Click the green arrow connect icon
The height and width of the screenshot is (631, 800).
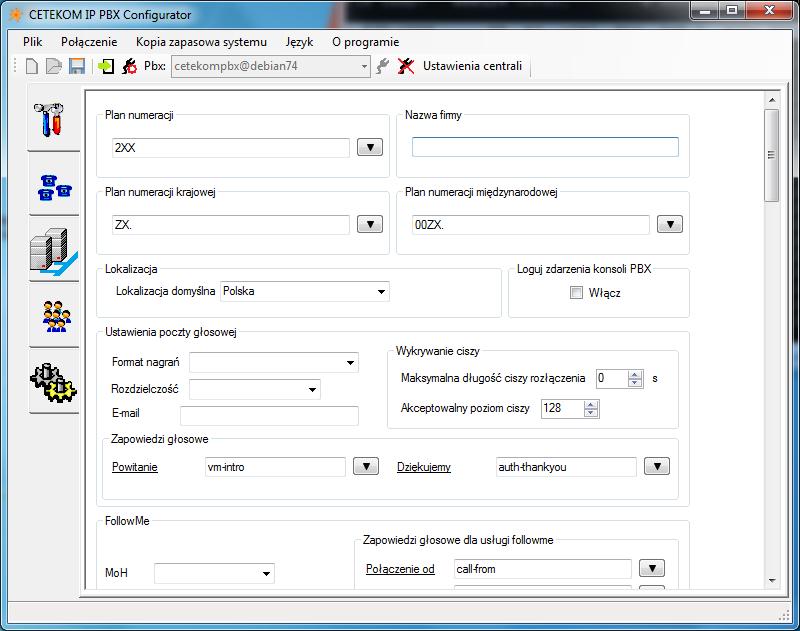[106, 66]
